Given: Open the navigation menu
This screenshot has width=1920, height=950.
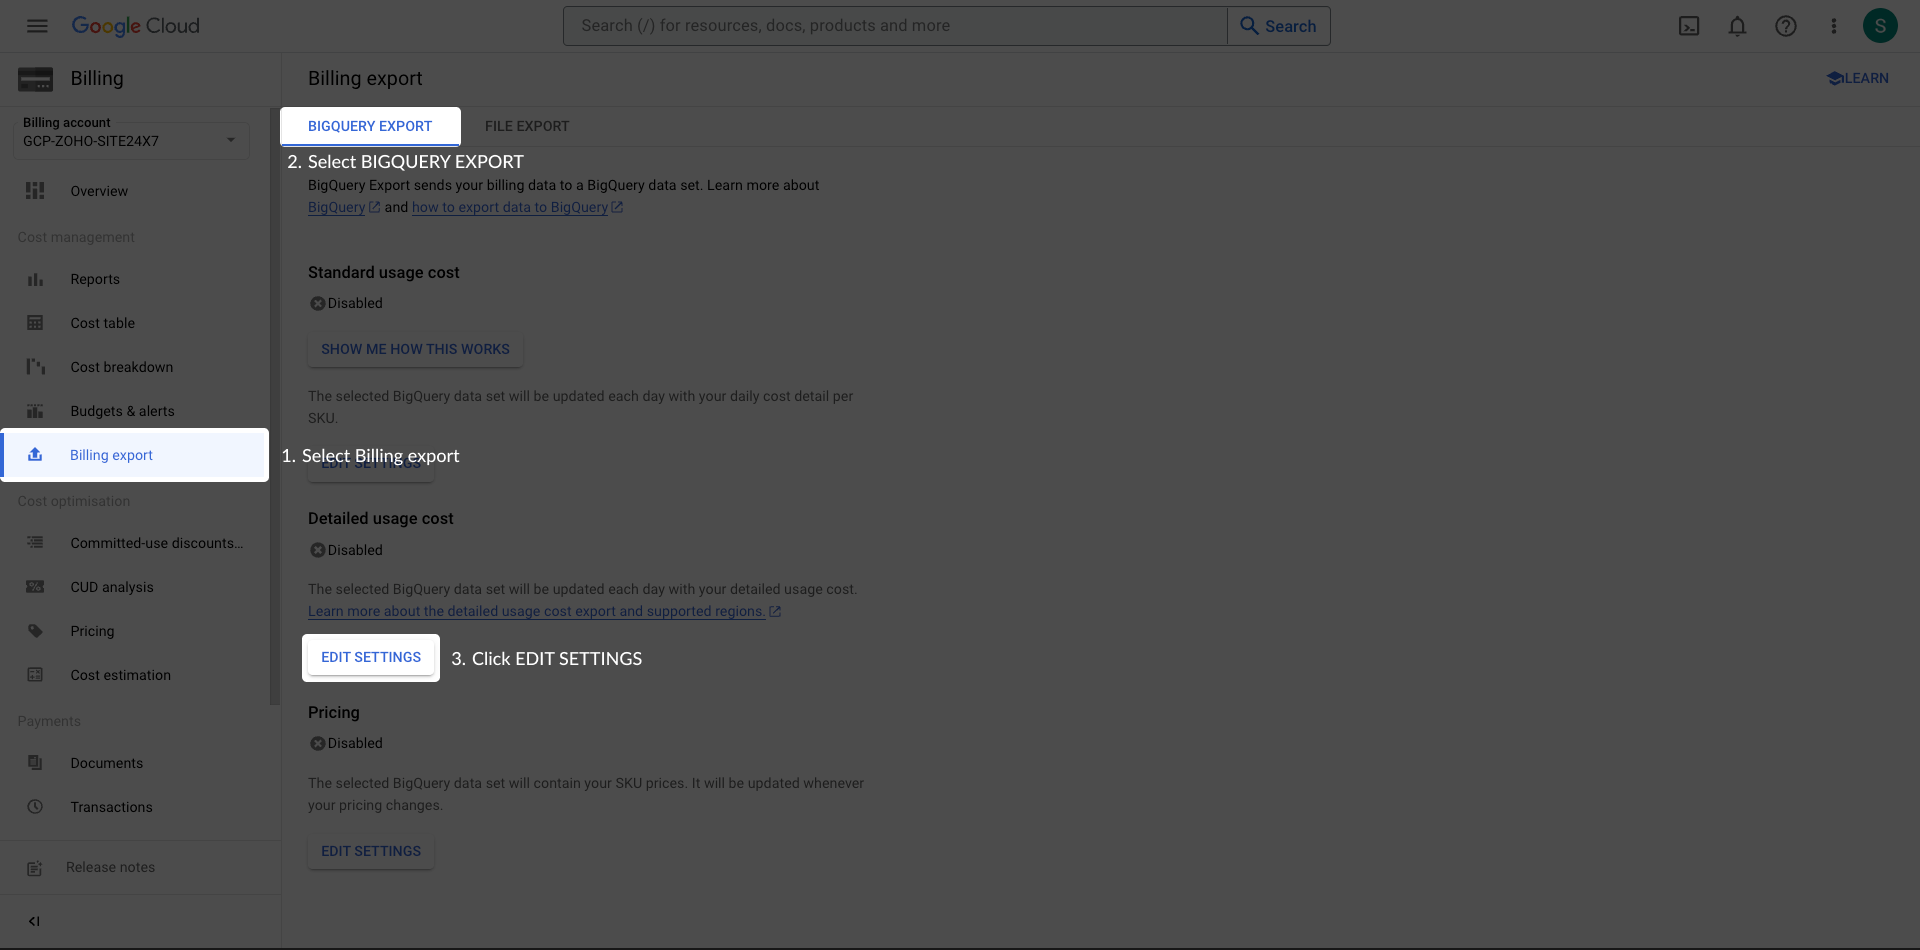Looking at the screenshot, I should tap(37, 26).
